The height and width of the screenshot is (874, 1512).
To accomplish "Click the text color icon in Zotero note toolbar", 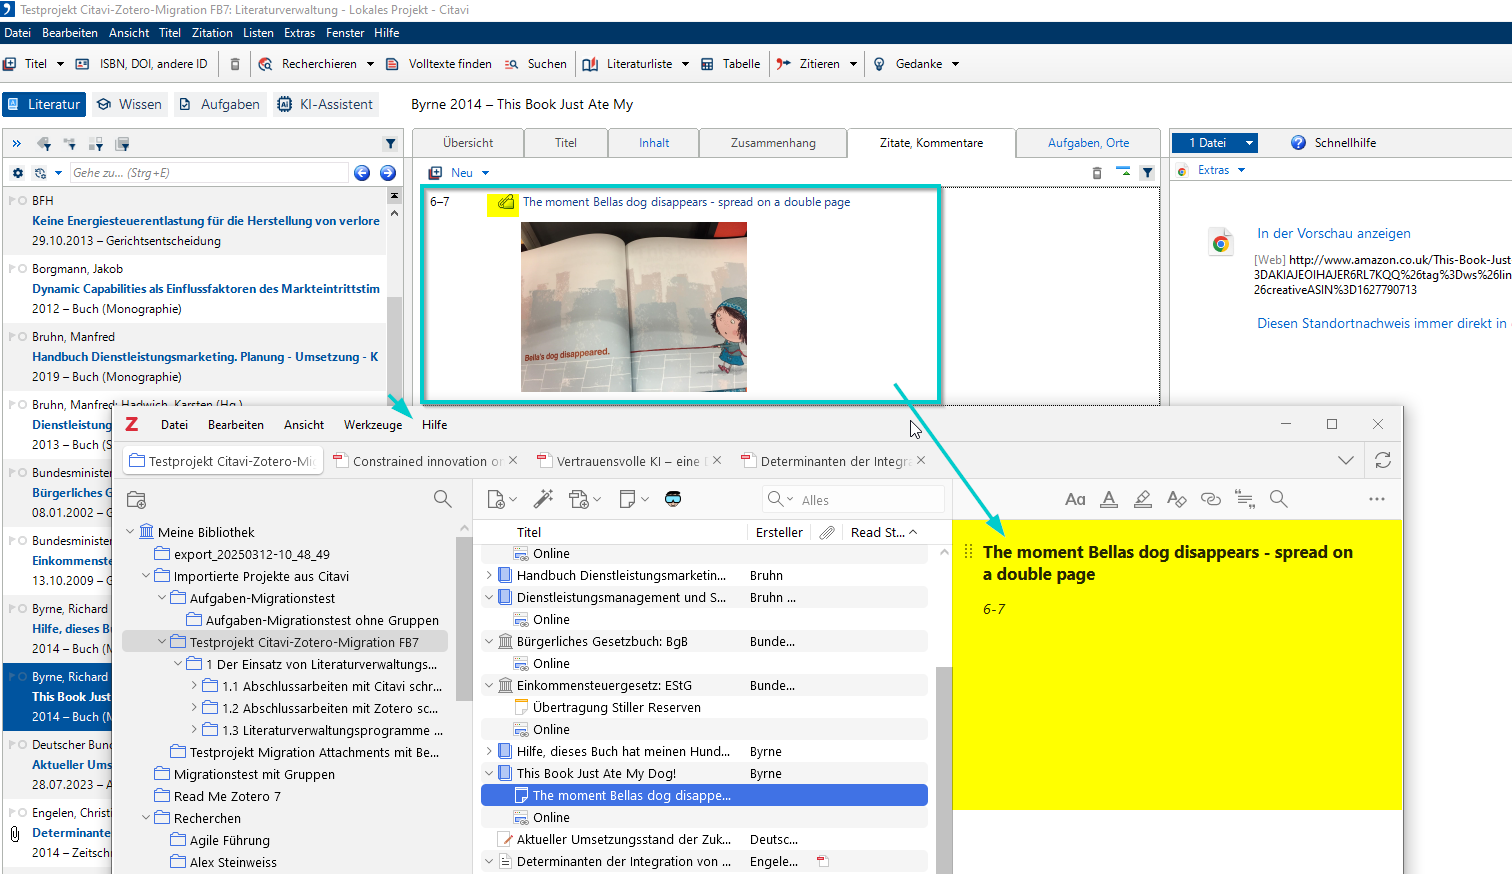I will click(1109, 499).
